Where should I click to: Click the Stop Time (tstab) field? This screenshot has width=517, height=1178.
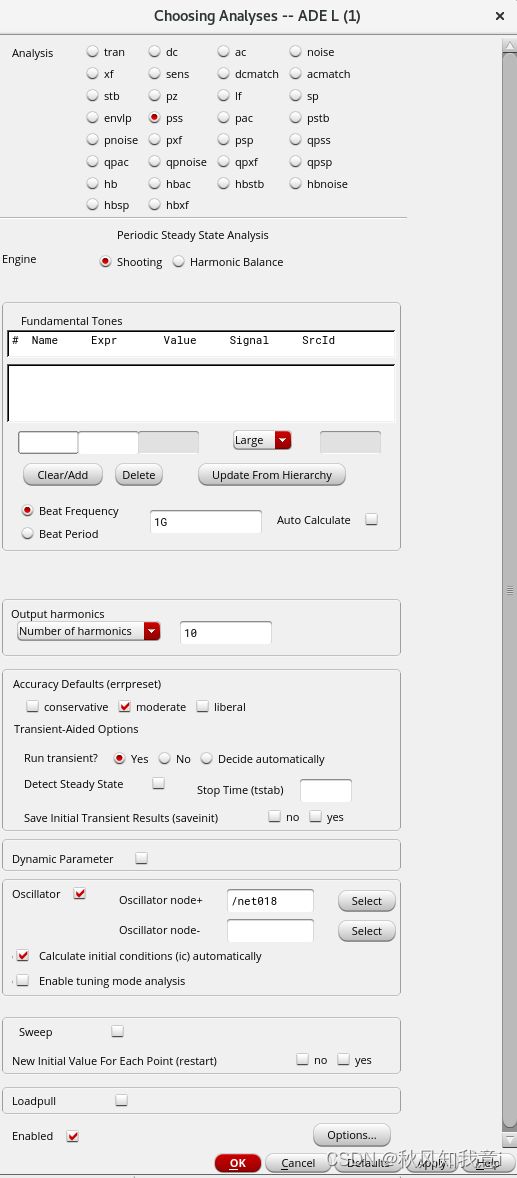[326, 790]
